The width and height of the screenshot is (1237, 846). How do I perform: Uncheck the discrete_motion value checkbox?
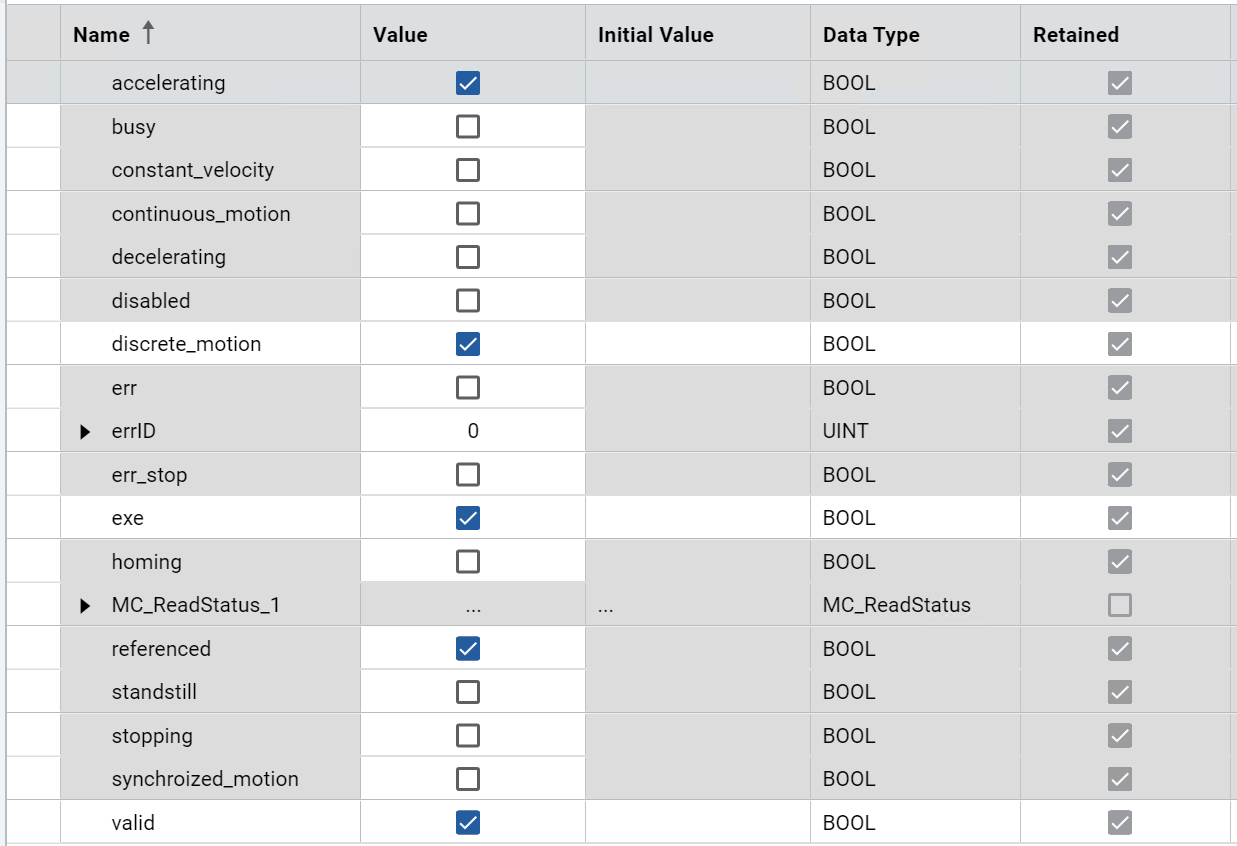point(467,344)
